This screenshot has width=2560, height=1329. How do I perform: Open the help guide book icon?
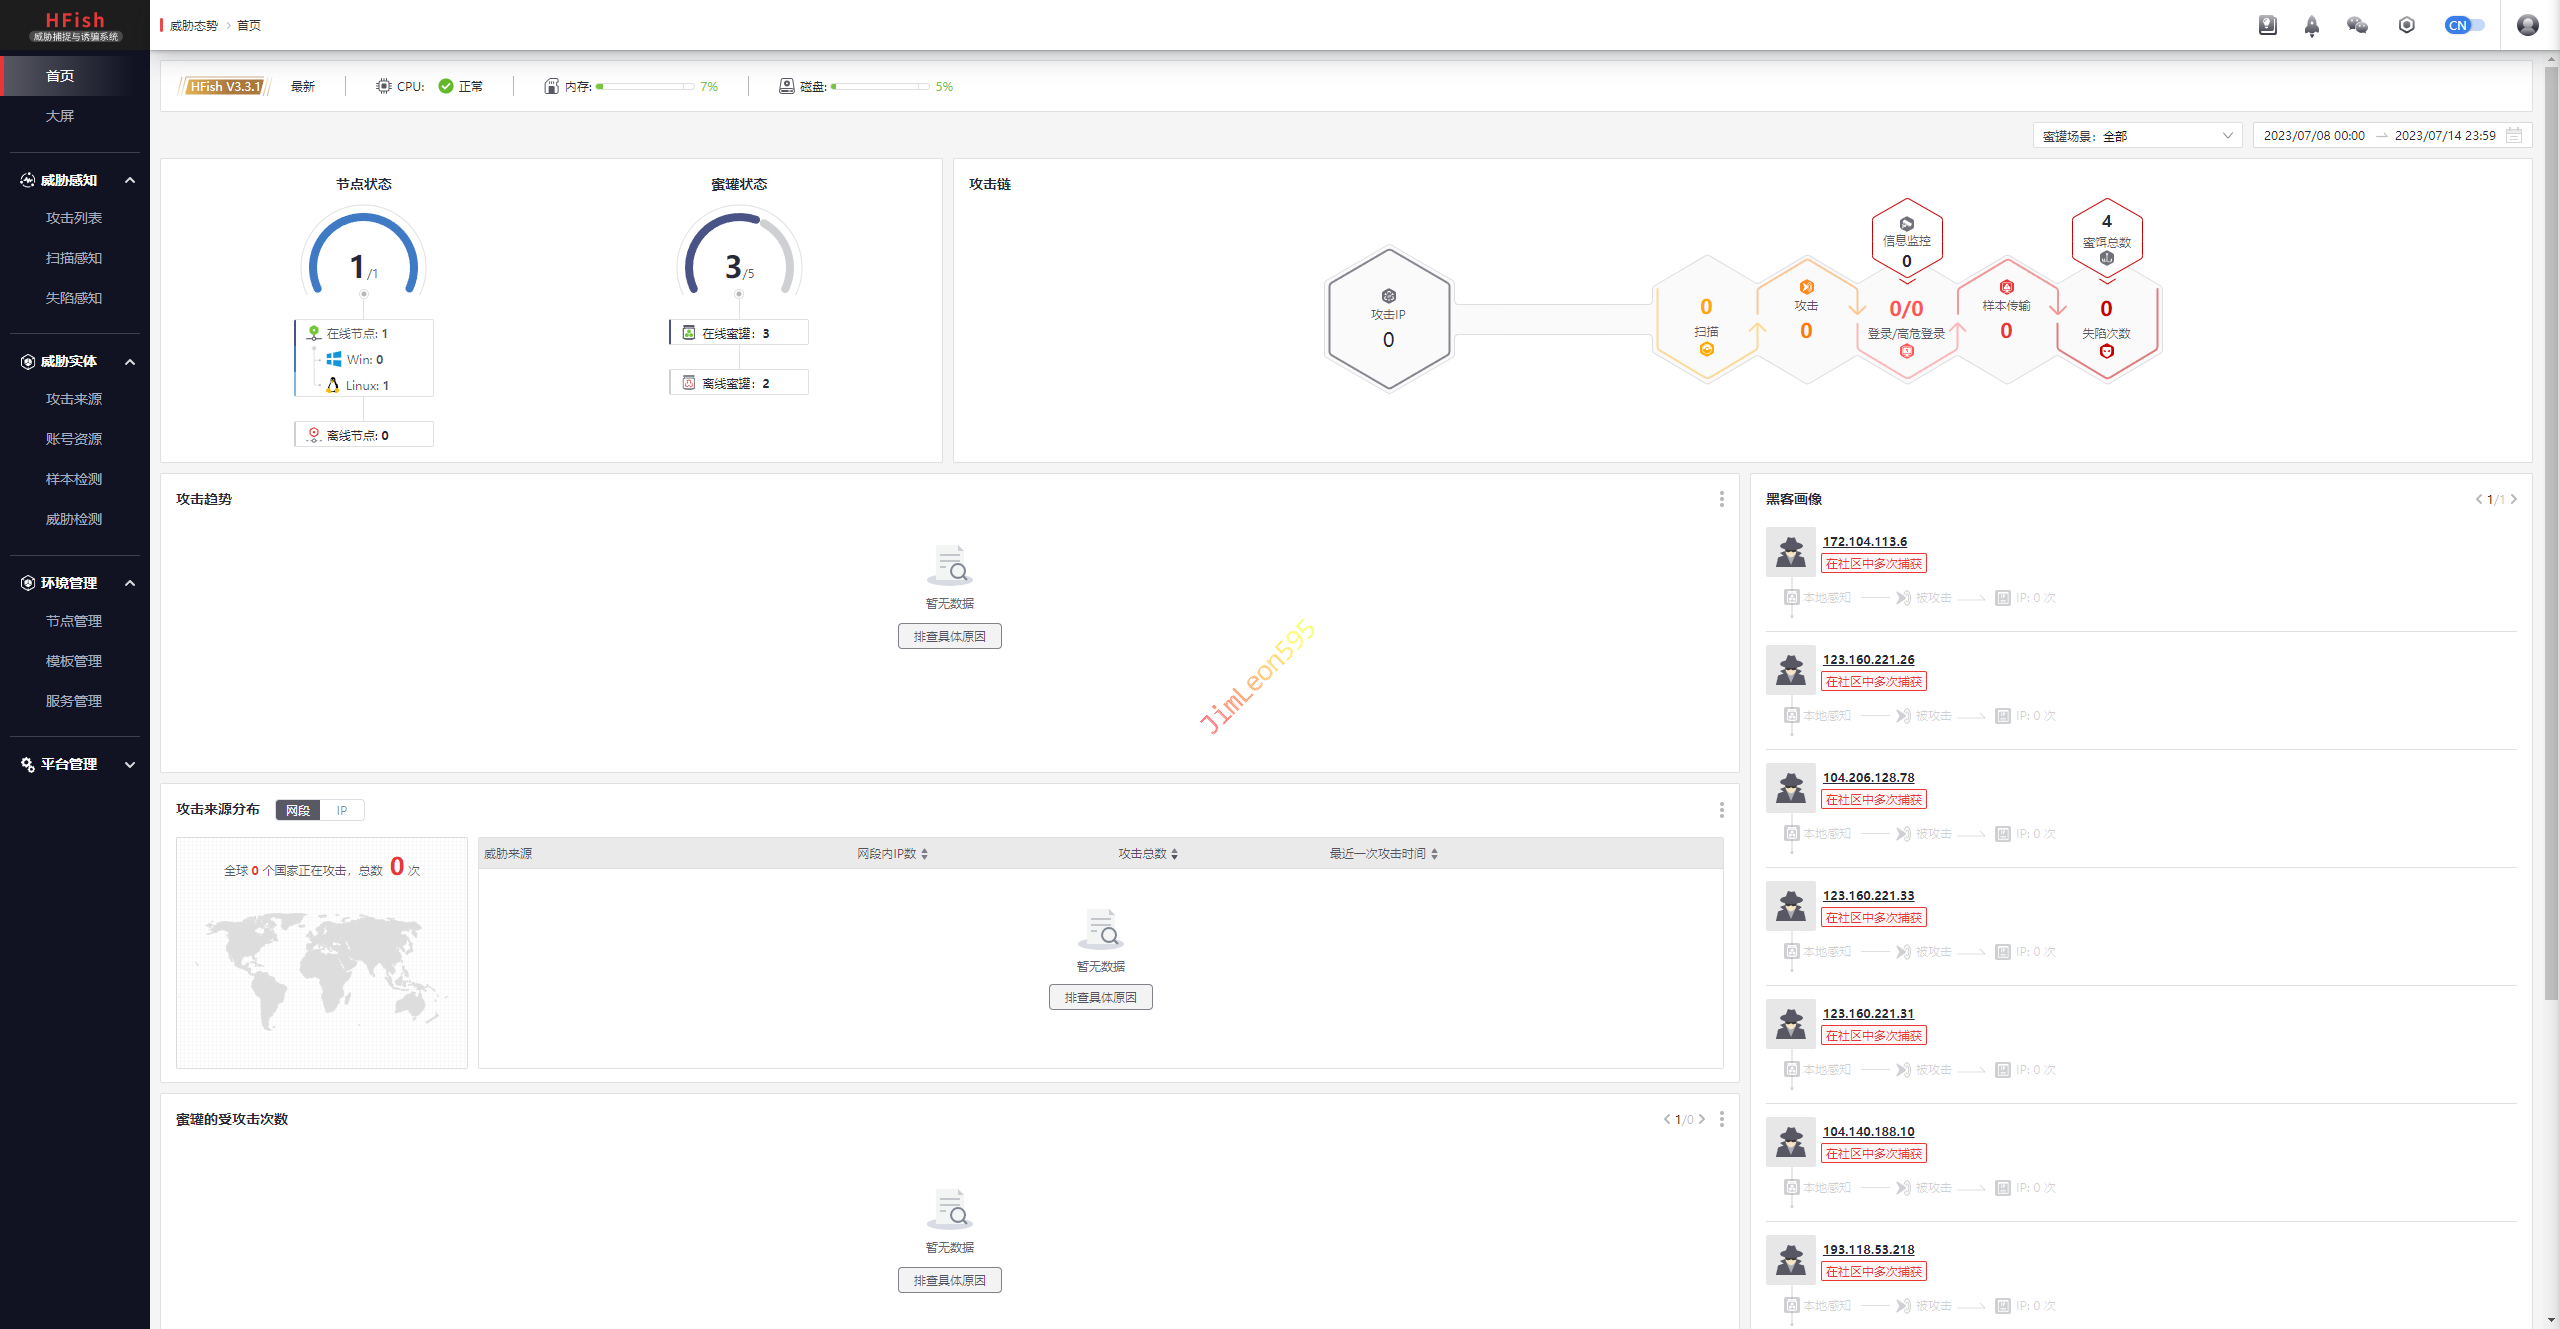click(x=2267, y=25)
